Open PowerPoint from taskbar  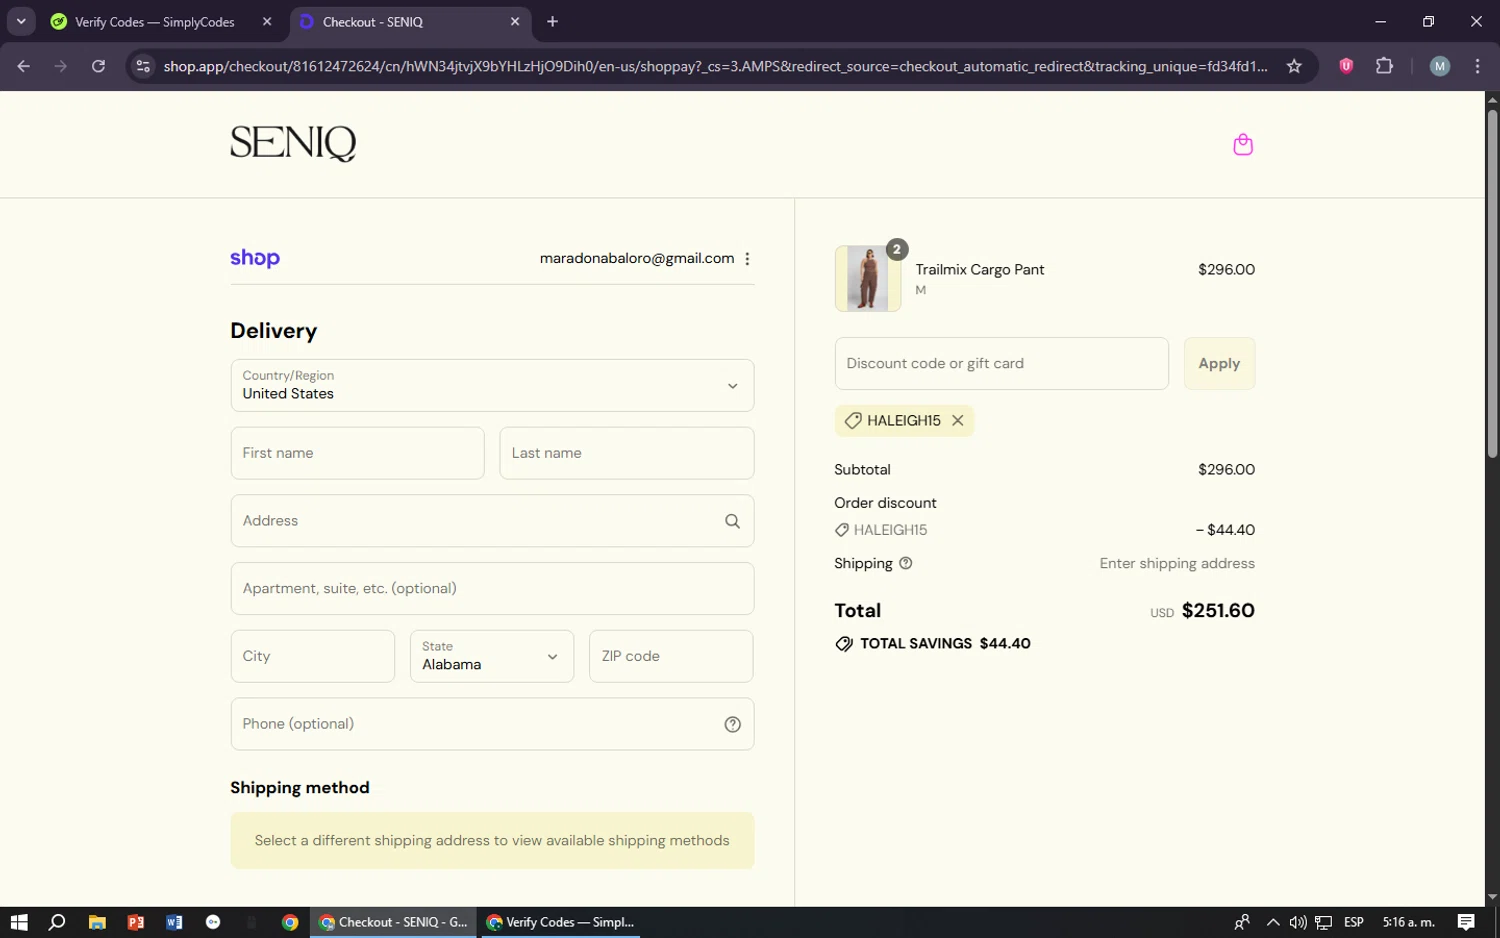tap(136, 922)
